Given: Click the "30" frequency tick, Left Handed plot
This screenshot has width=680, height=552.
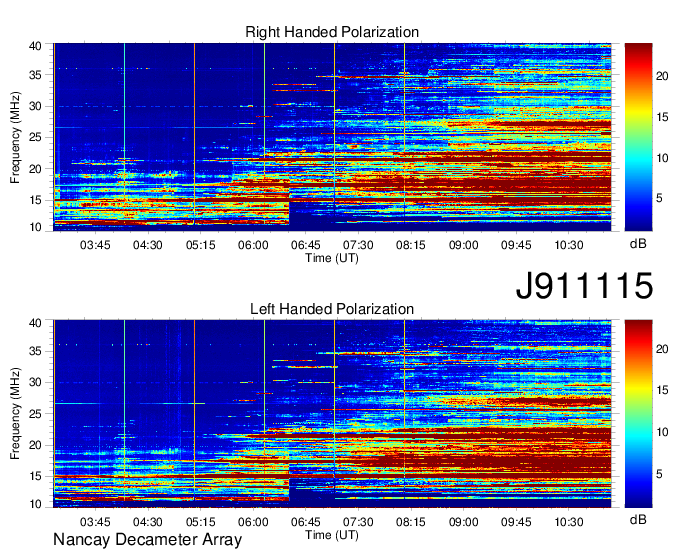Looking at the screenshot, I should 36,382.
